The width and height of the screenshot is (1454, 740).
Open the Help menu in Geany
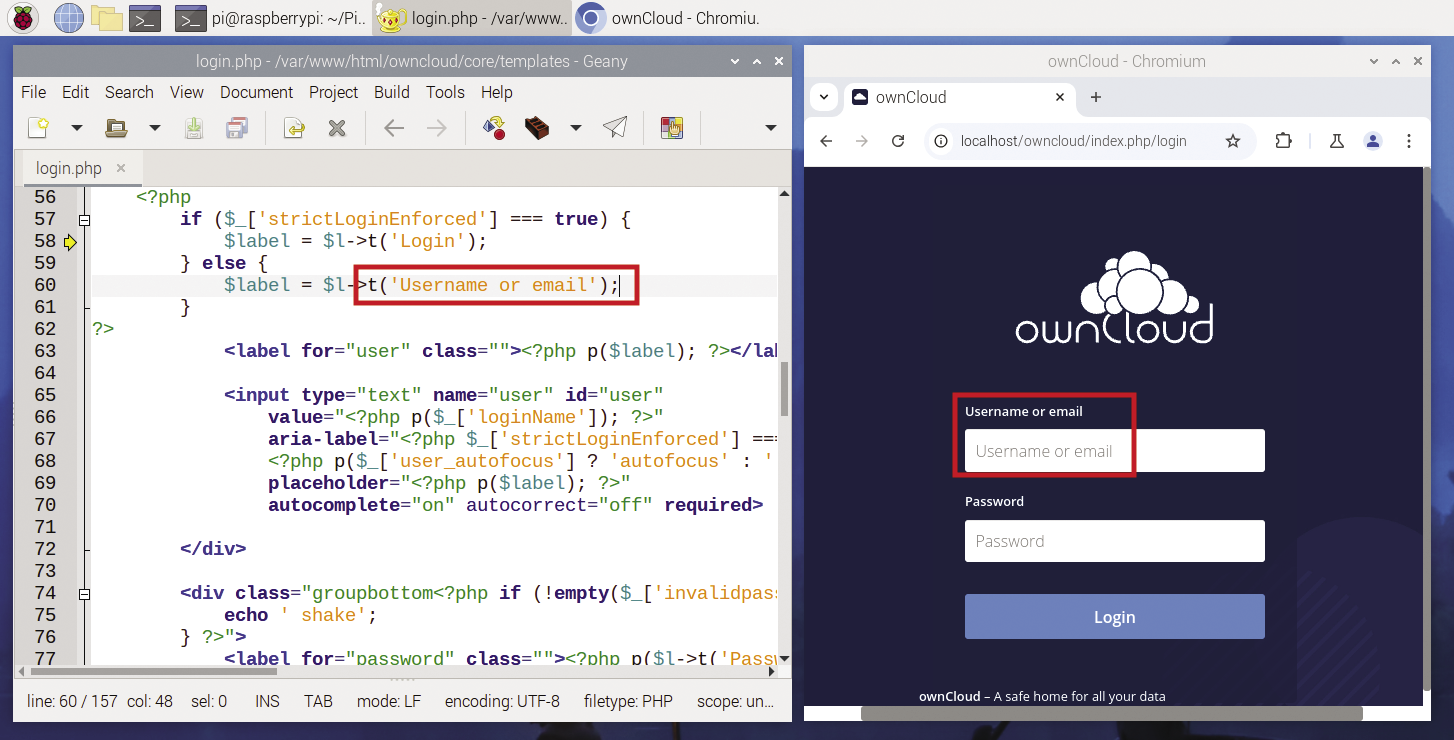click(x=496, y=92)
